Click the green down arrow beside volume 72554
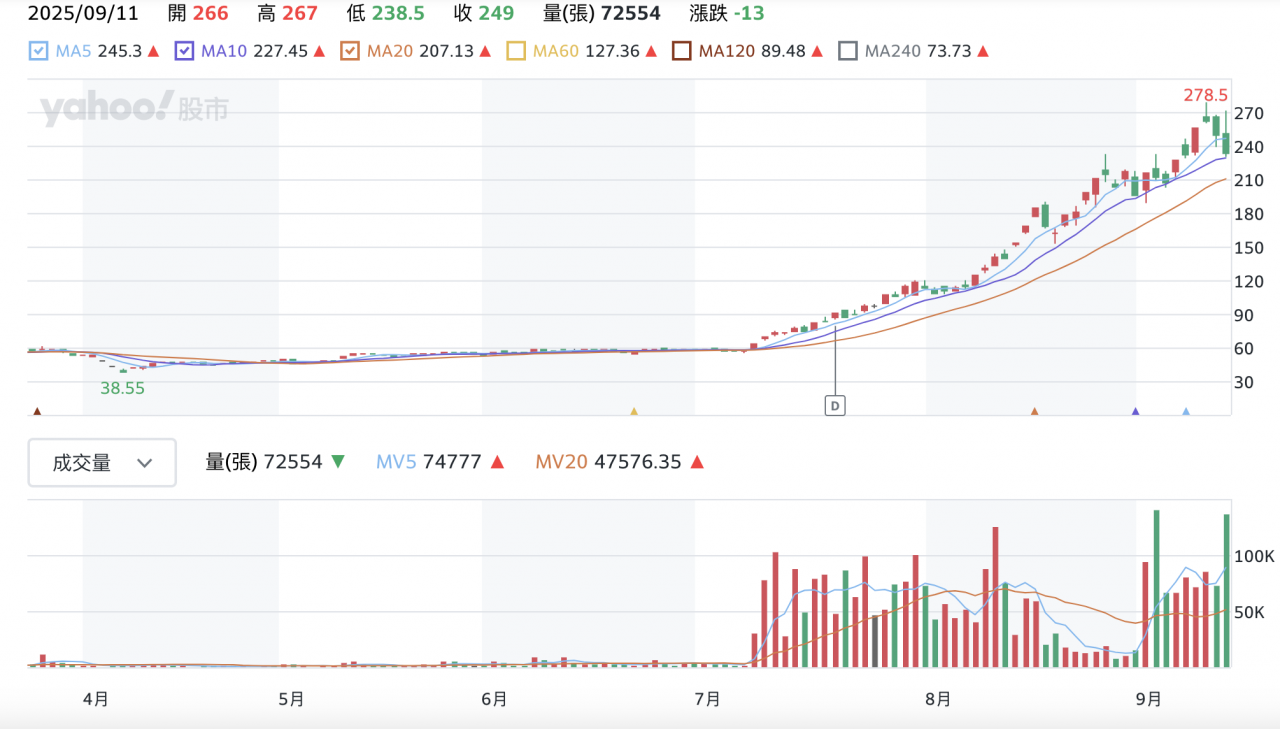 coord(337,462)
